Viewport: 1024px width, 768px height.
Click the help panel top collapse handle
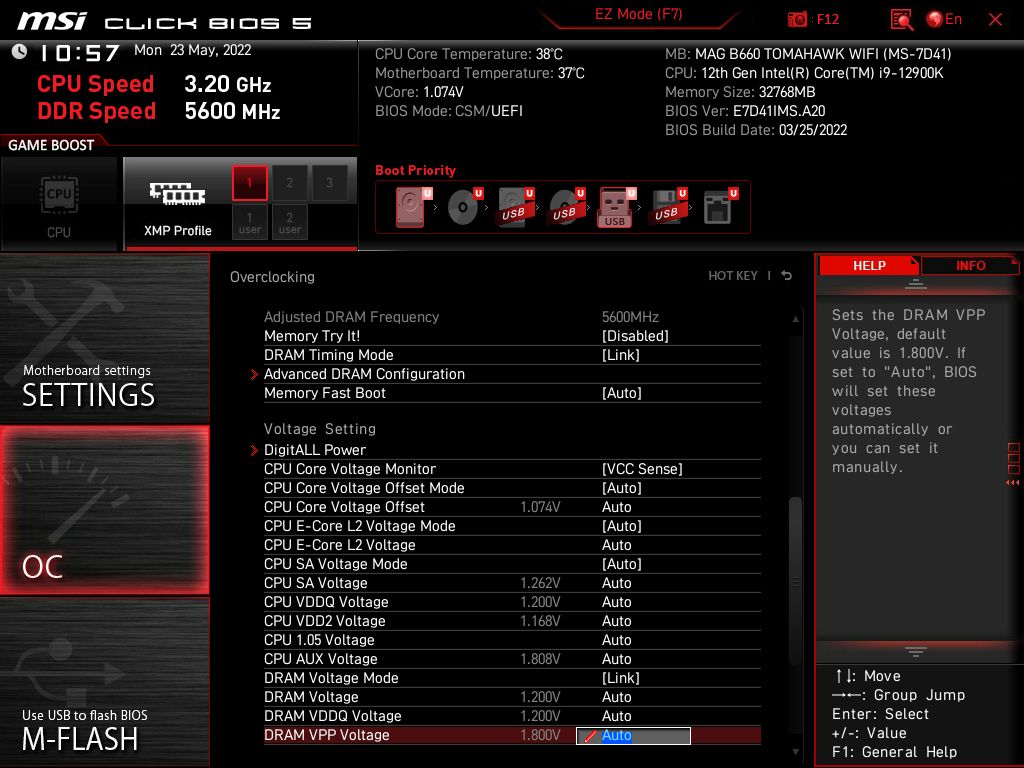click(916, 284)
